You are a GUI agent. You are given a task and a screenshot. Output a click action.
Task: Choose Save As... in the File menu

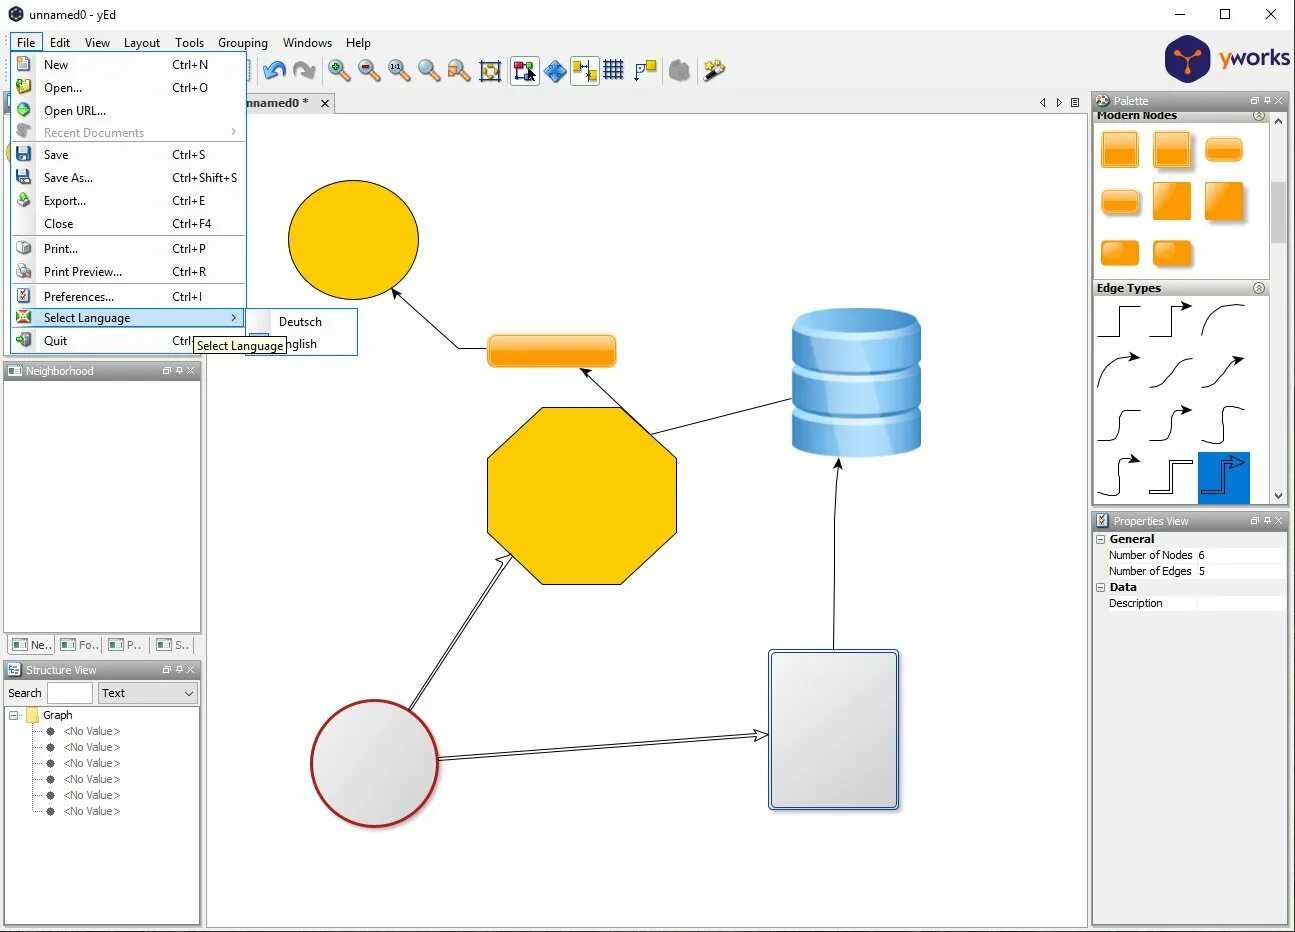pyautogui.click(x=128, y=177)
